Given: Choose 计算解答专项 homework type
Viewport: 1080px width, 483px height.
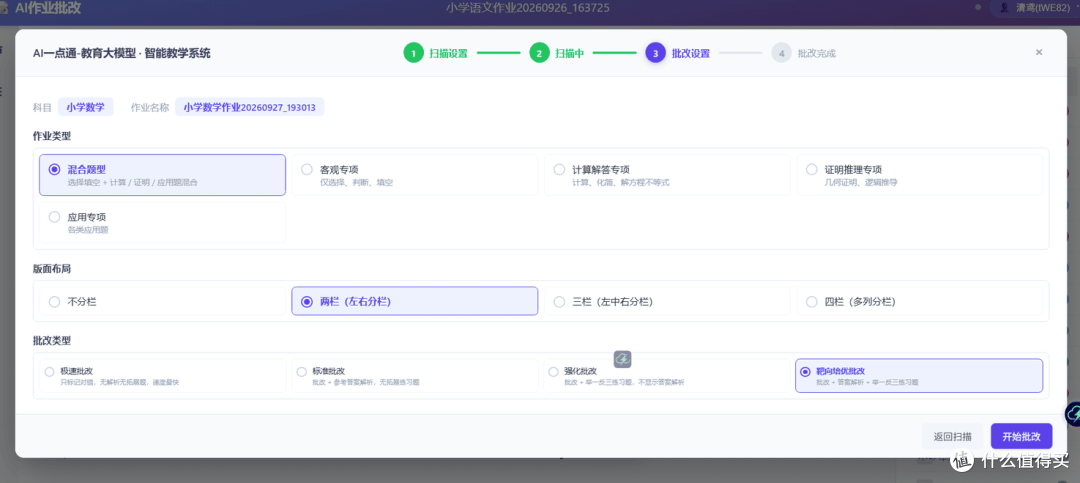Looking at the screenshot, I should pyautogui.click(x=667, y=175).
